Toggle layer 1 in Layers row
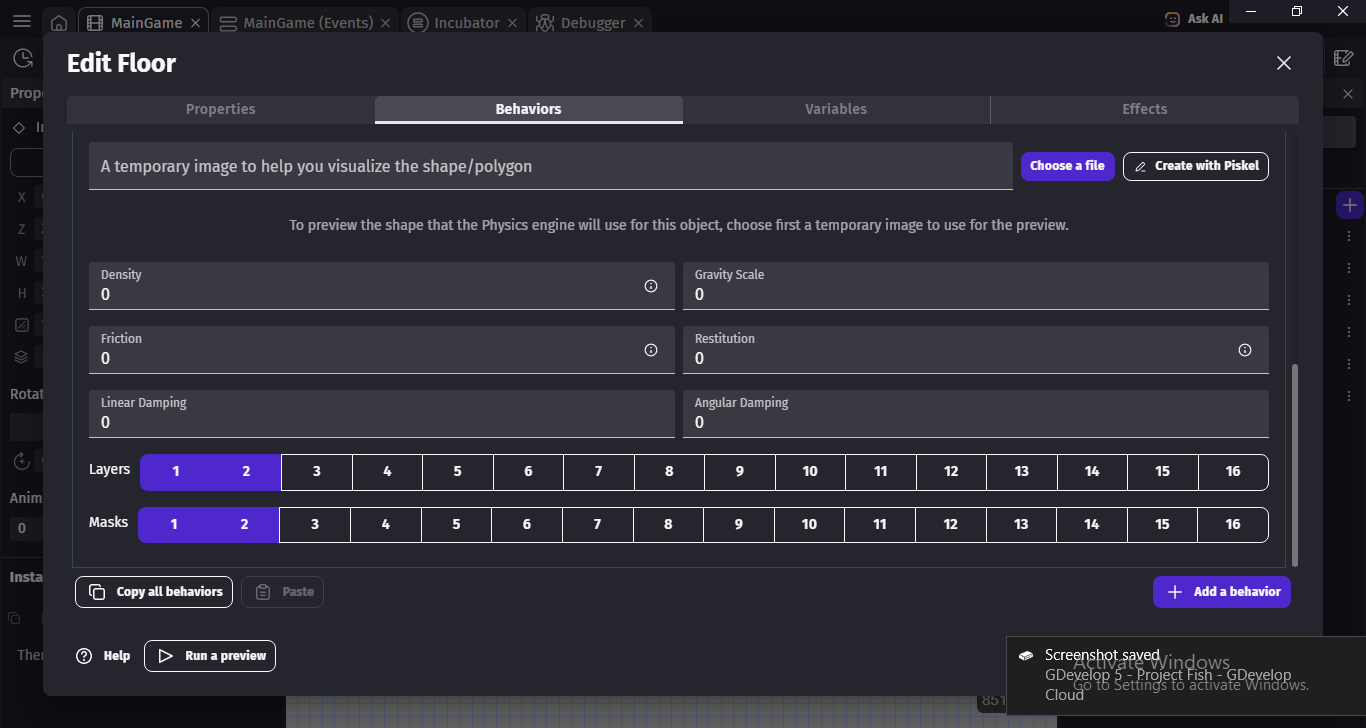Screen dimensions: 1366x728 pos(176,472)
